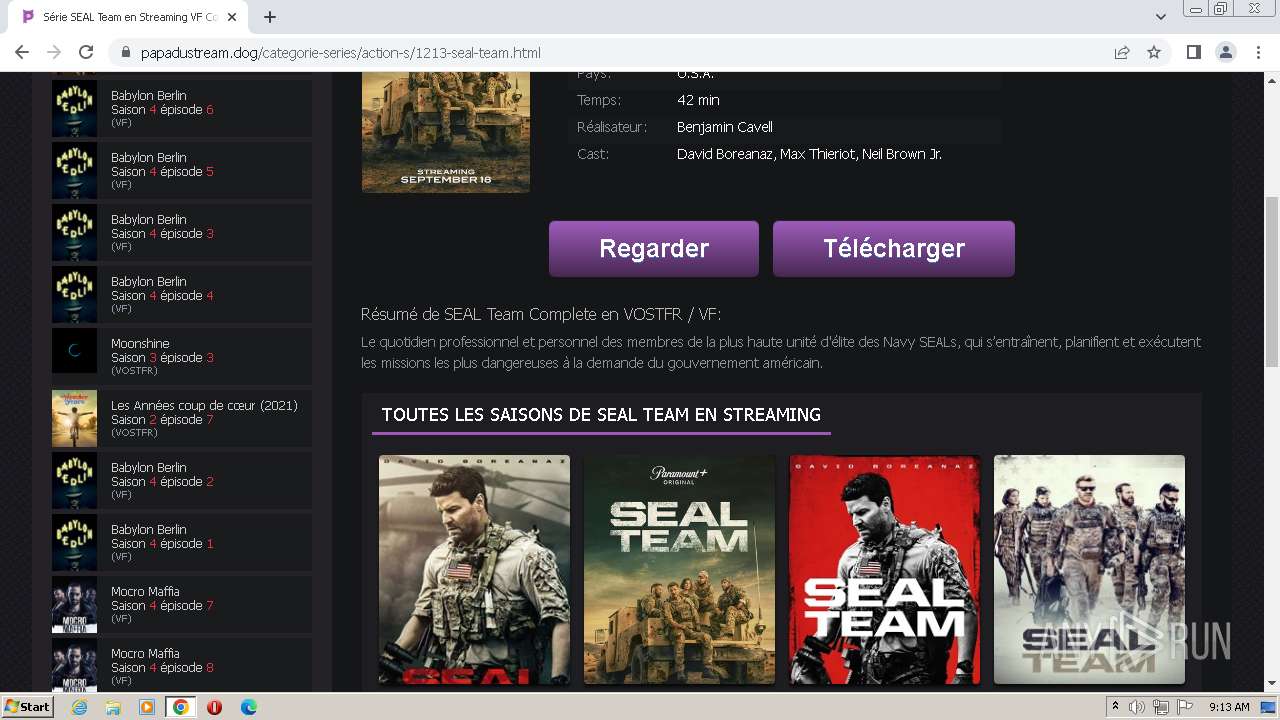The height and width of the screenshot is (720, 1280).
Task: Click the scrollbar down arrow
Action: [1272, 684]
